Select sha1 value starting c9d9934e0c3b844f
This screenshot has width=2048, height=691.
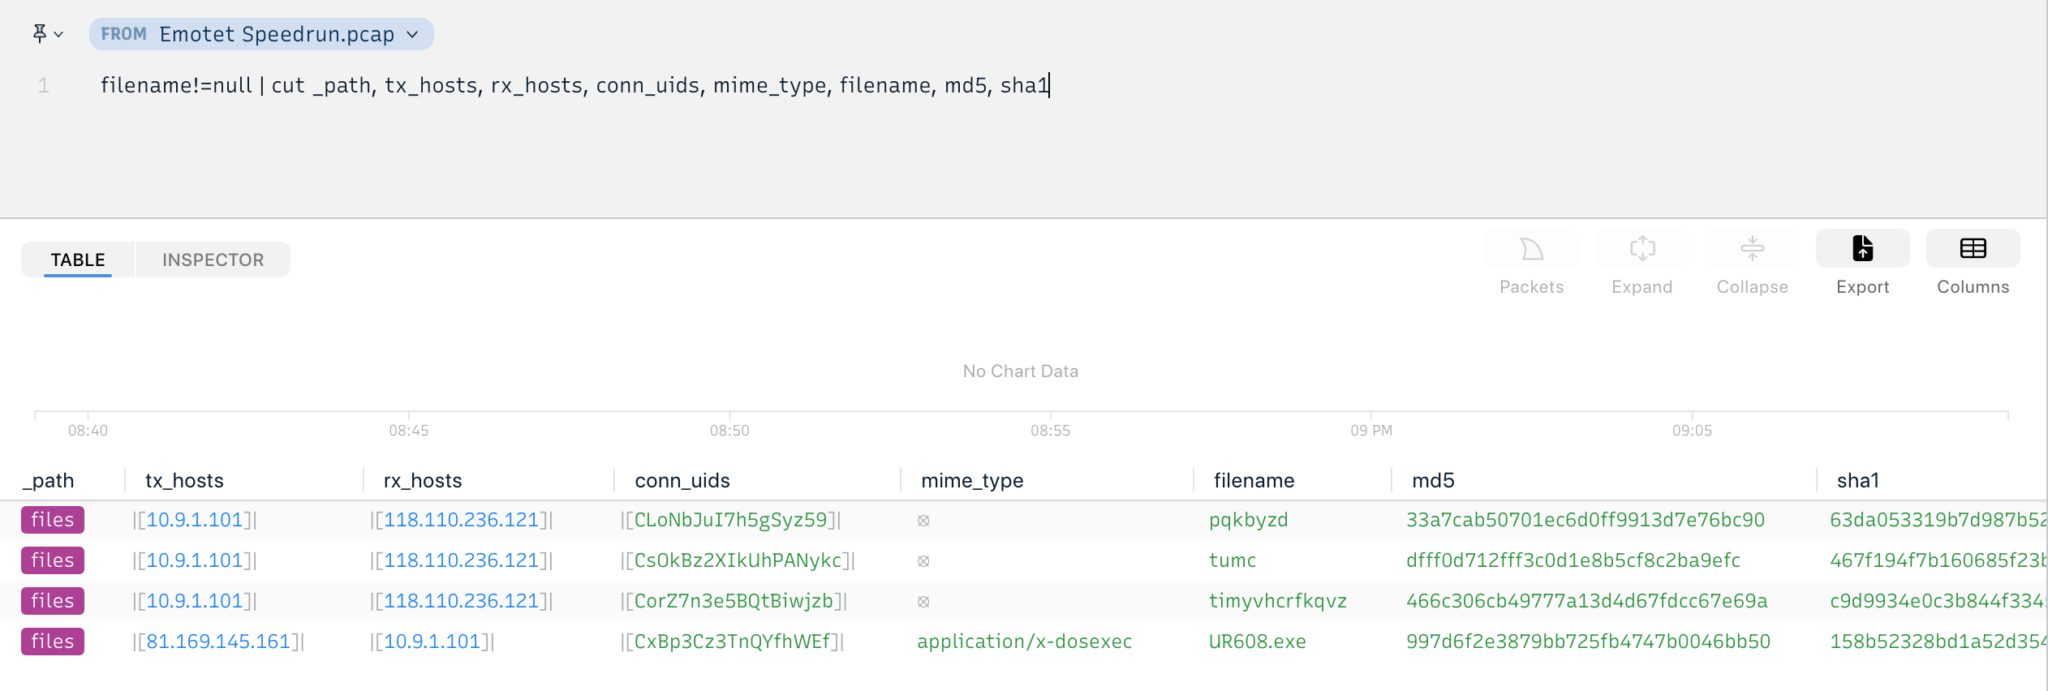(1938, 601)
